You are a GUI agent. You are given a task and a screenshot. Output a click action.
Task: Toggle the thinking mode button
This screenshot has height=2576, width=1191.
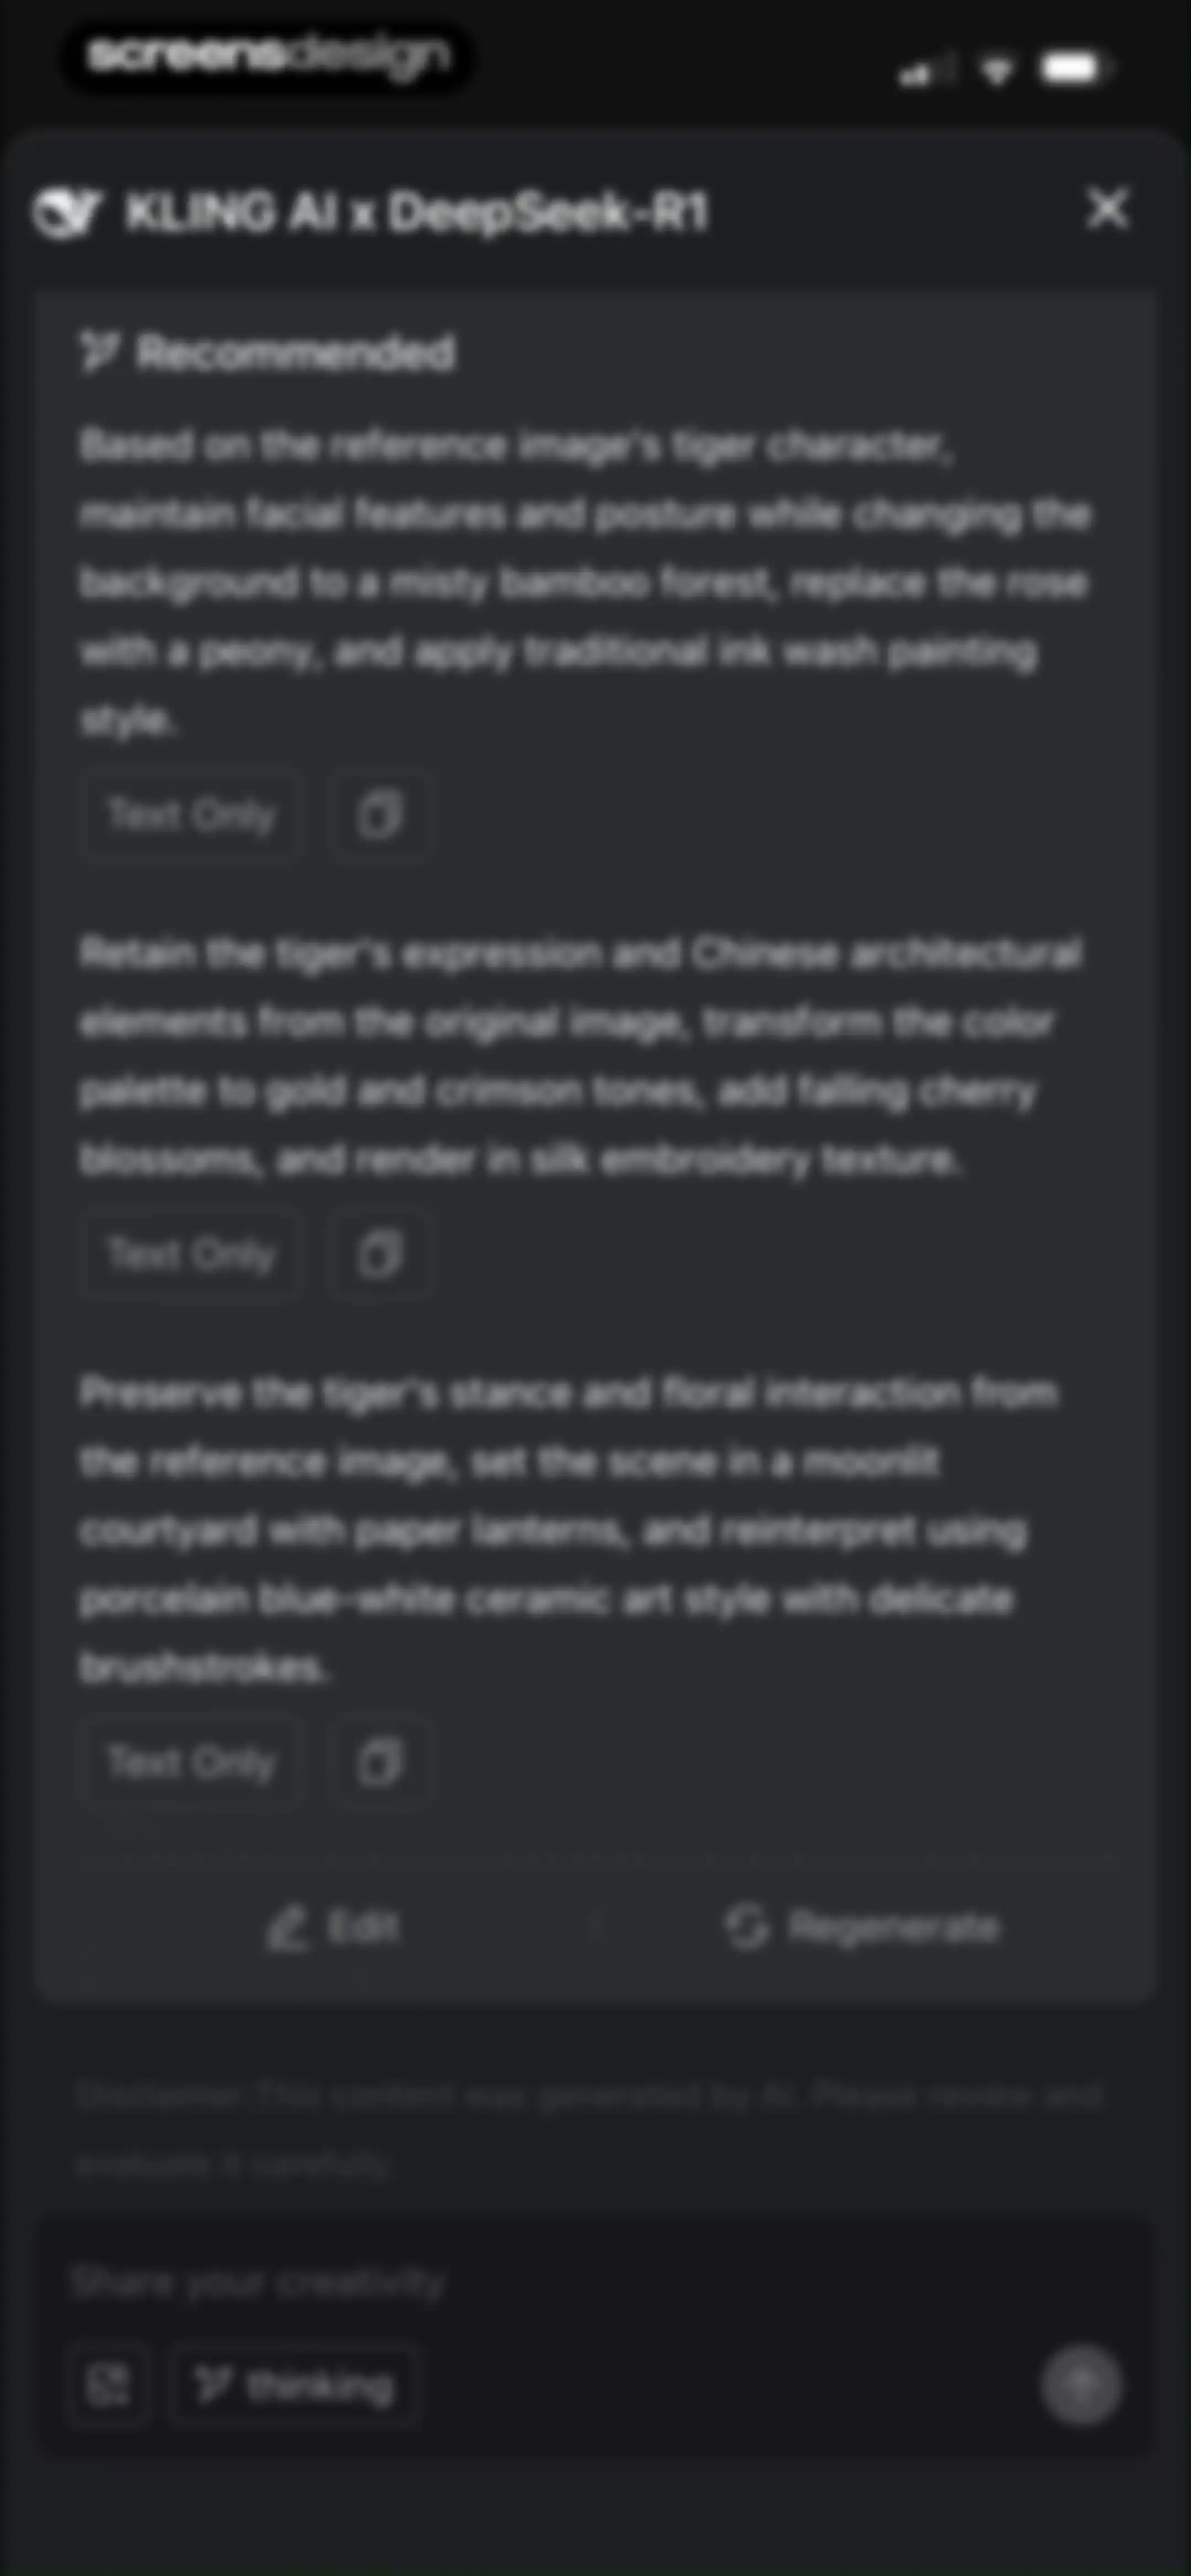click(294, 2387)
